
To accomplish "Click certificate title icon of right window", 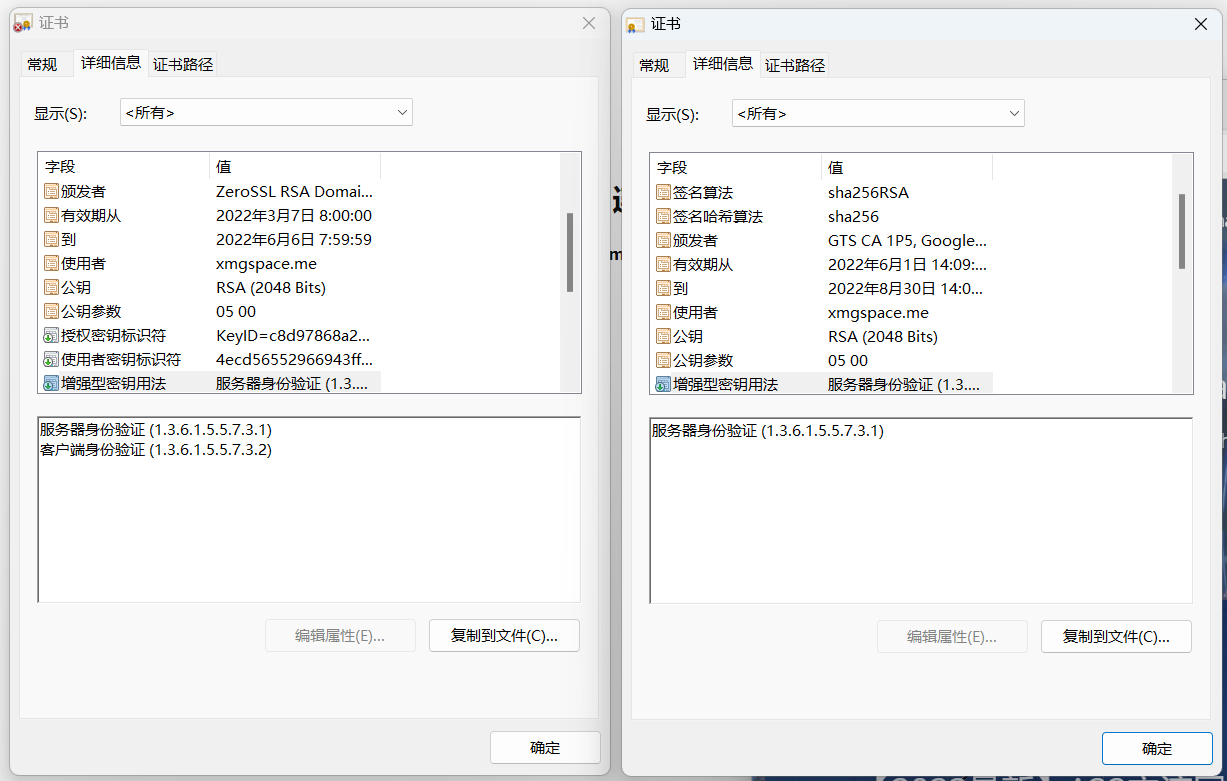I will [x=635, y=24].
